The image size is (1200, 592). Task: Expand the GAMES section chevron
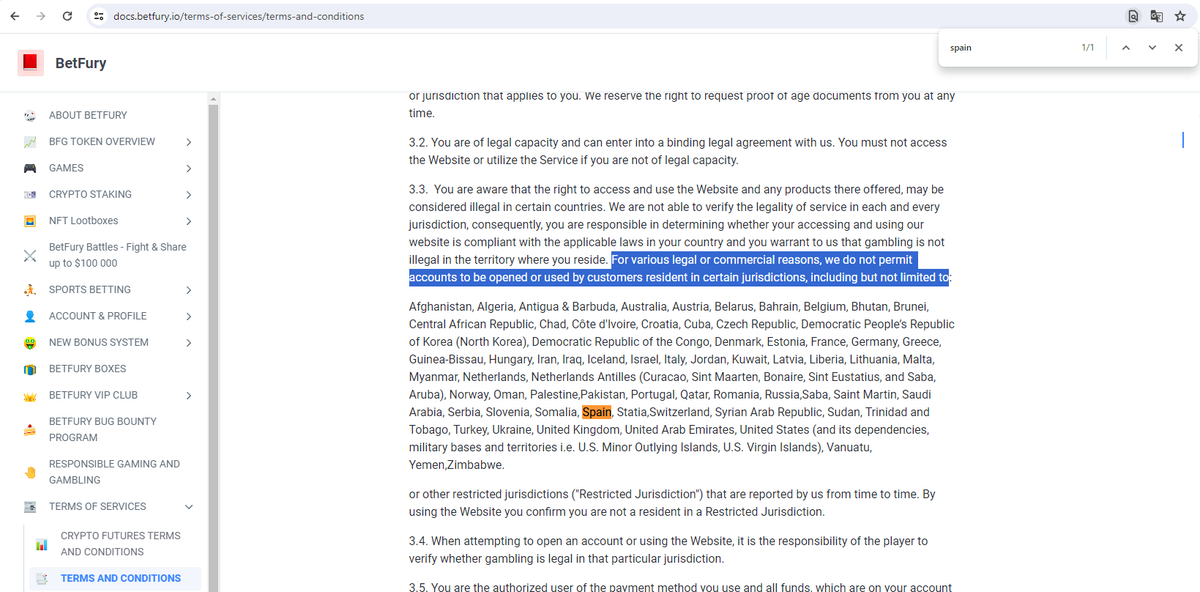point(188,168)
